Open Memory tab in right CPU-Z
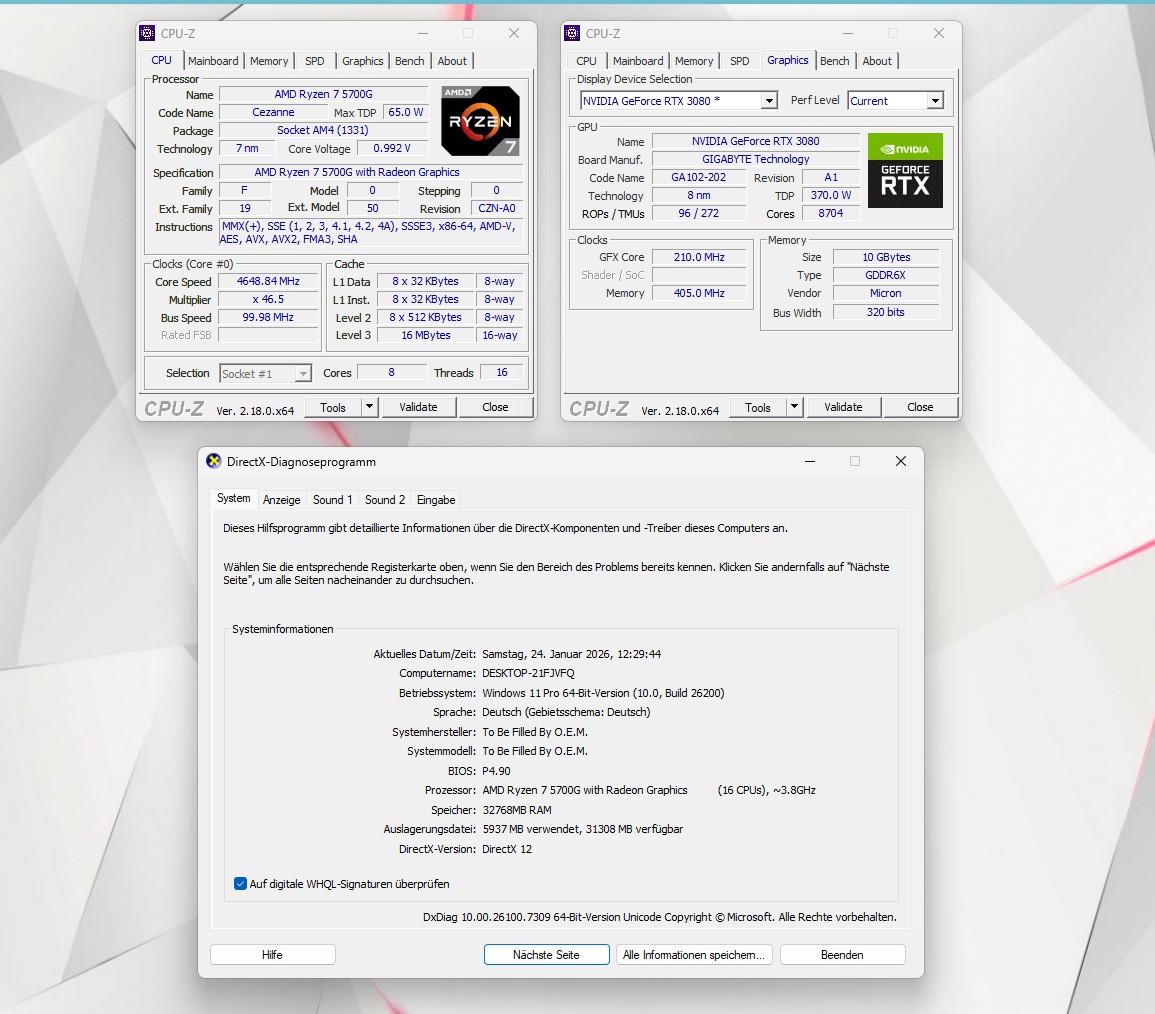Image resolution: width=1155 pixels, height=1014 pixels. 694,61
